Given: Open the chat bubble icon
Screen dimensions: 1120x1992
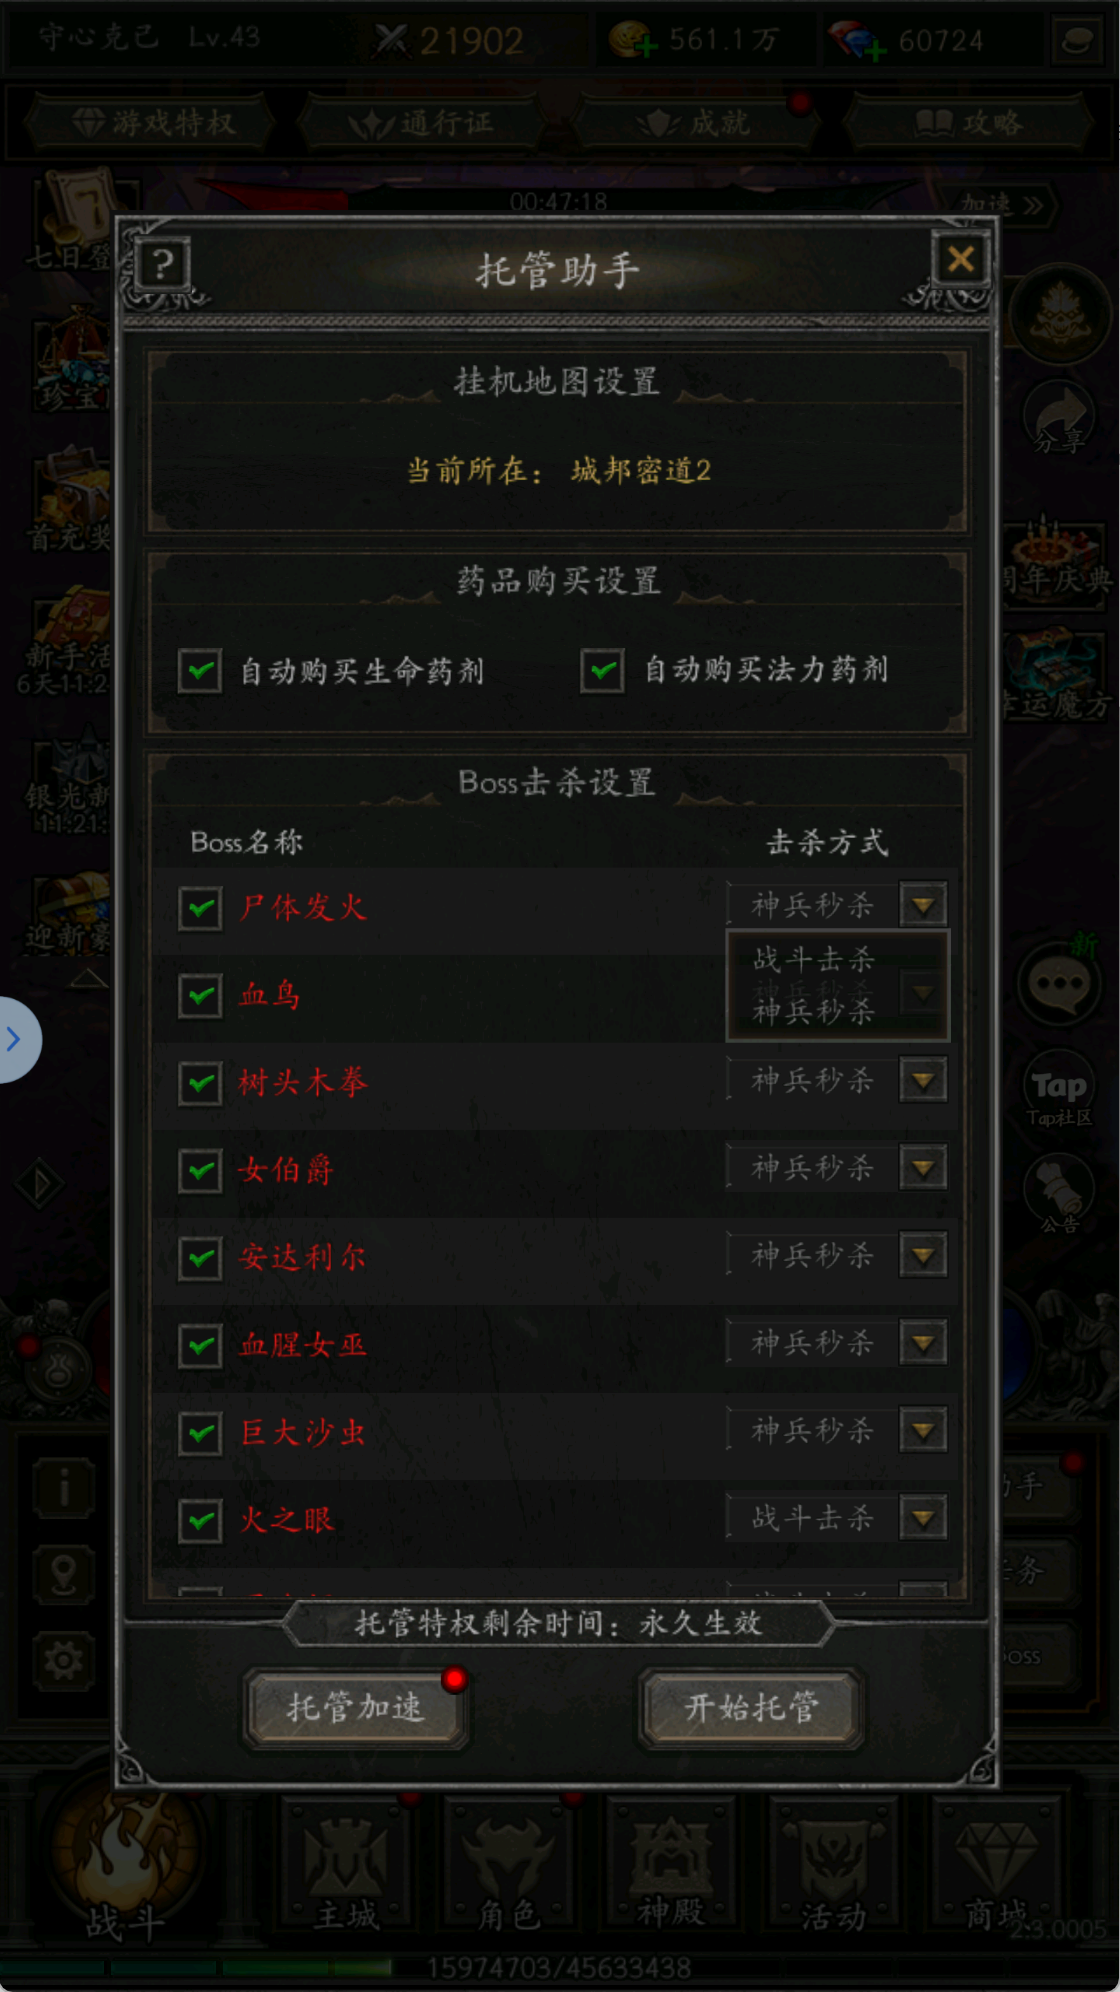Looking at the screenshot, I should 1060,983.
